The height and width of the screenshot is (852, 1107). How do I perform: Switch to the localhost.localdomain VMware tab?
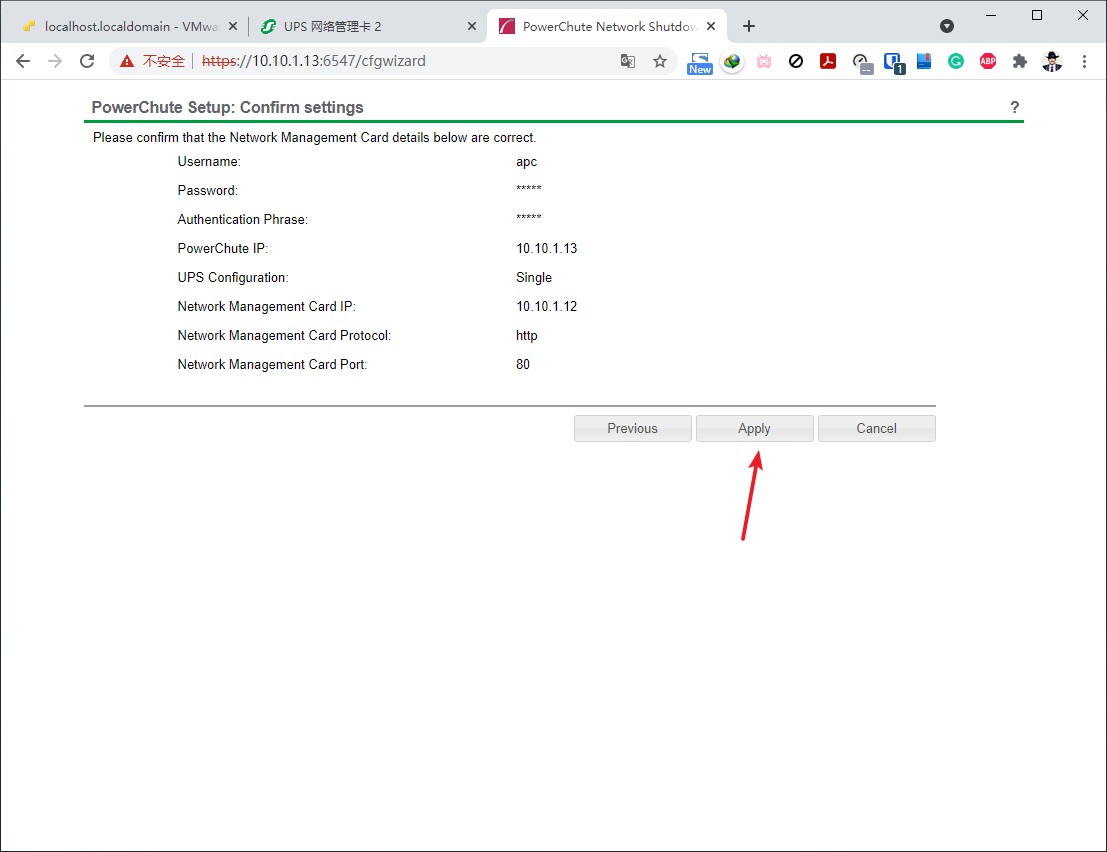pos(125,26)
